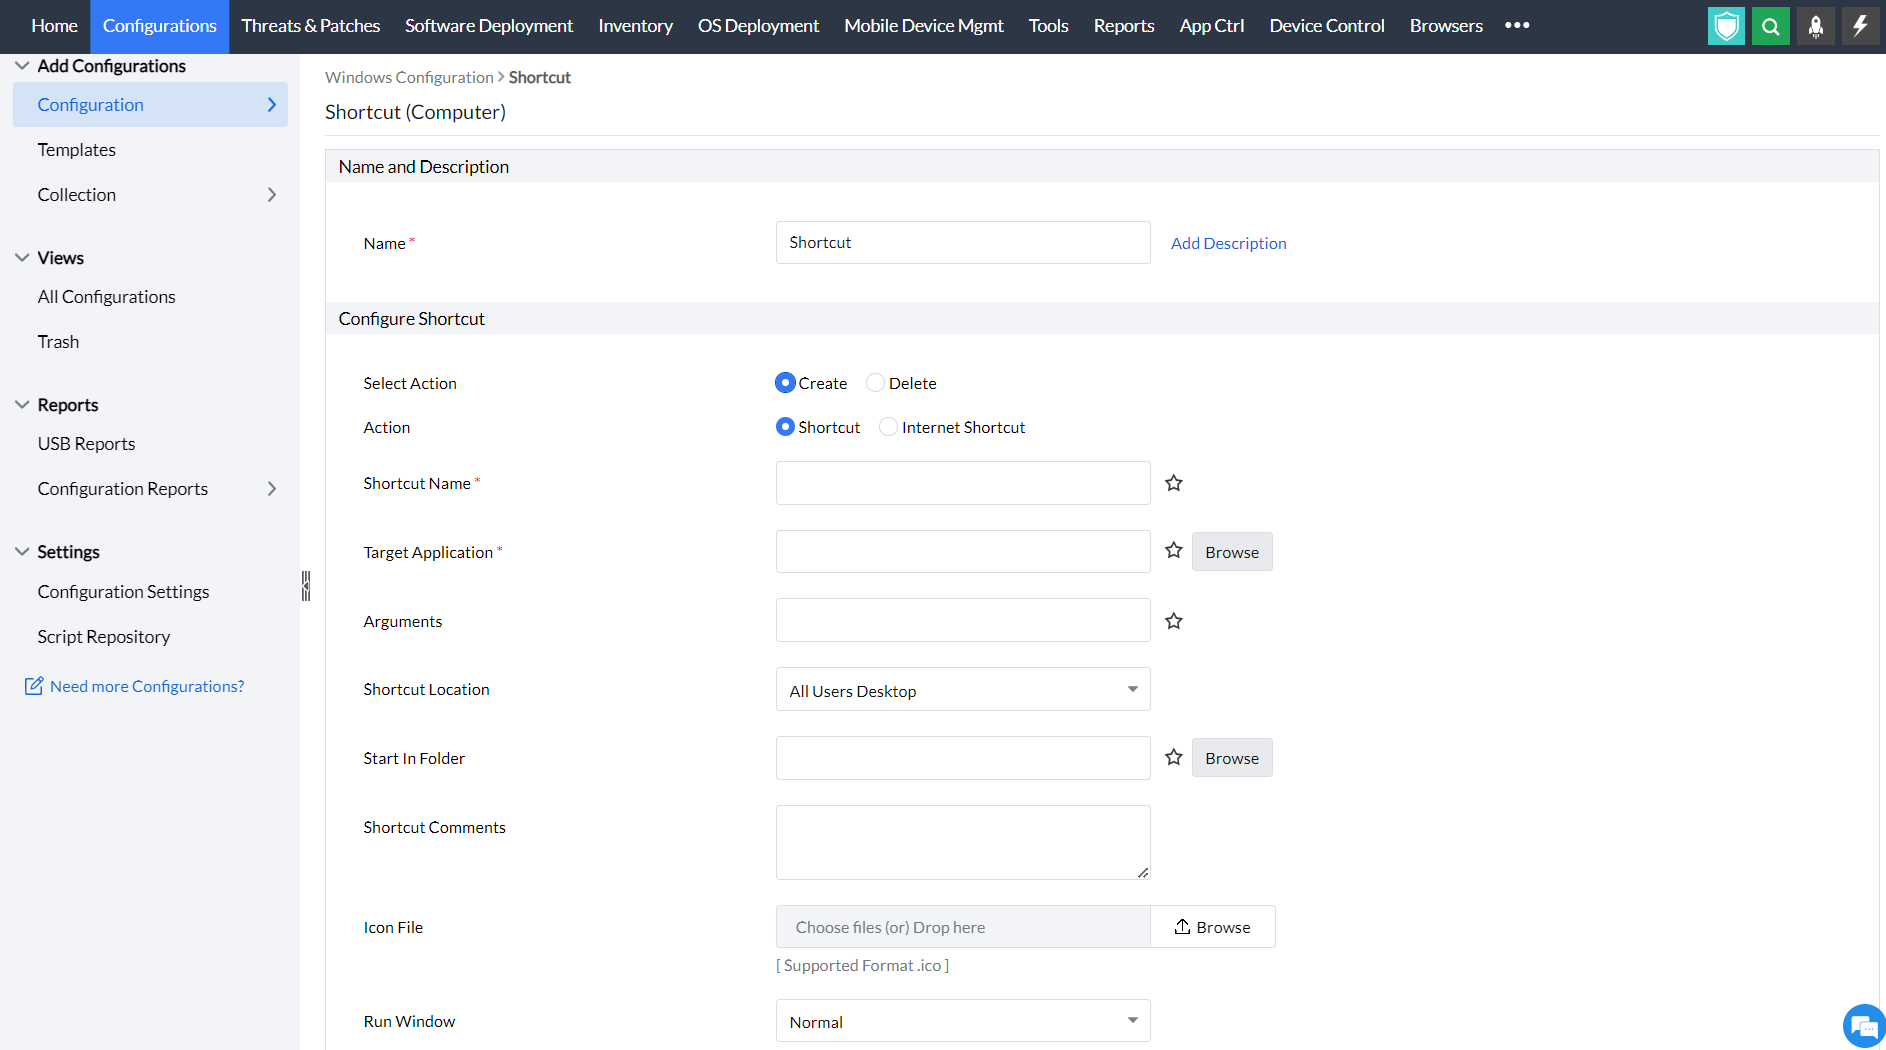Viewport: 1886px width, 1050px height.
Task: Click the lightning bolt icon in the header
Action: pyautogui.click(x=1860, y=26)
